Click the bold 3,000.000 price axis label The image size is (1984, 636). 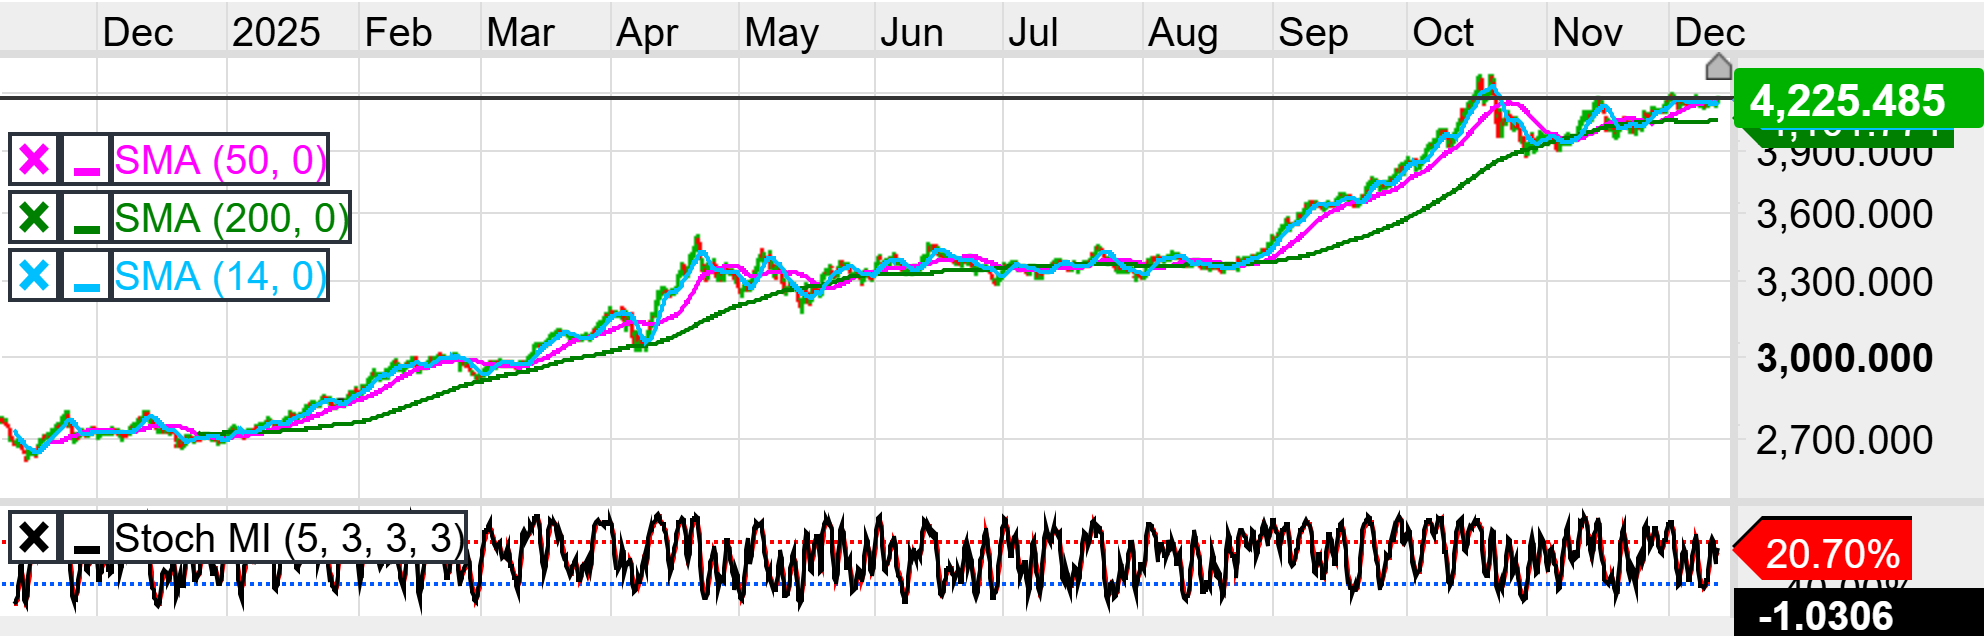click(x=1844, y=358)
